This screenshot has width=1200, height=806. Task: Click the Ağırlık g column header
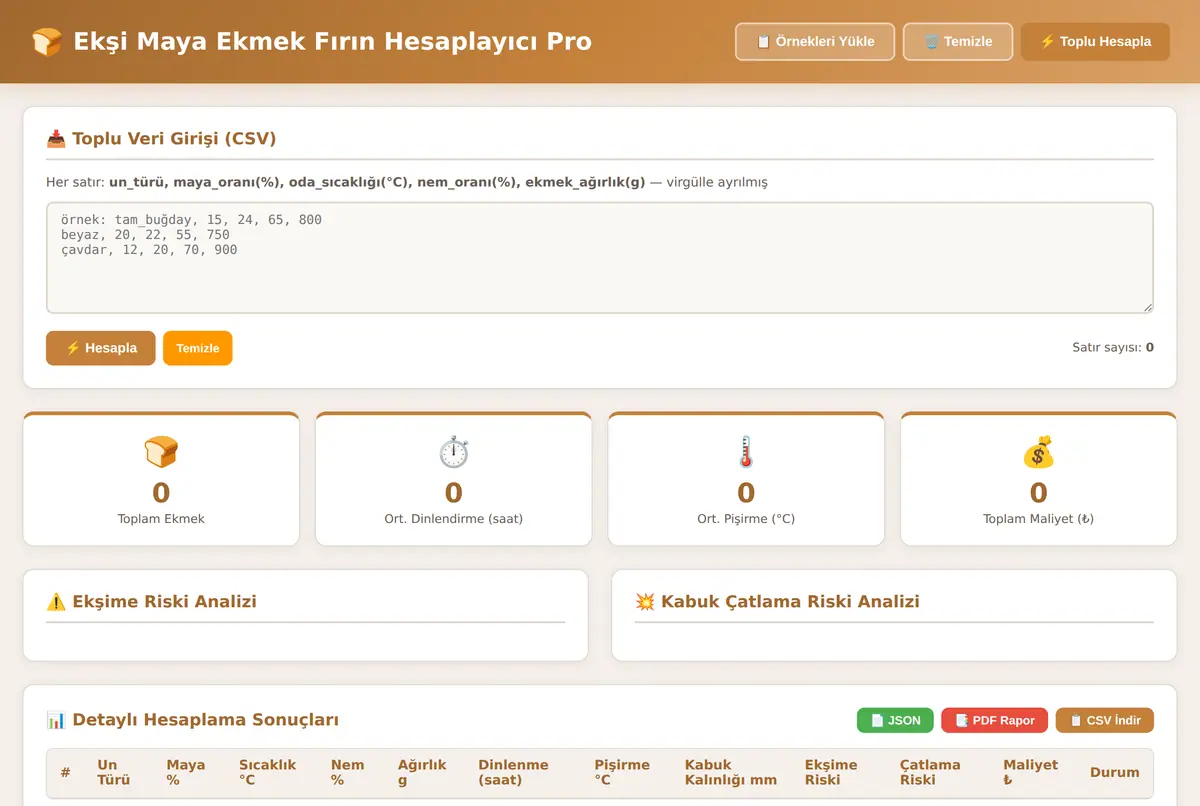coord(422,772)
